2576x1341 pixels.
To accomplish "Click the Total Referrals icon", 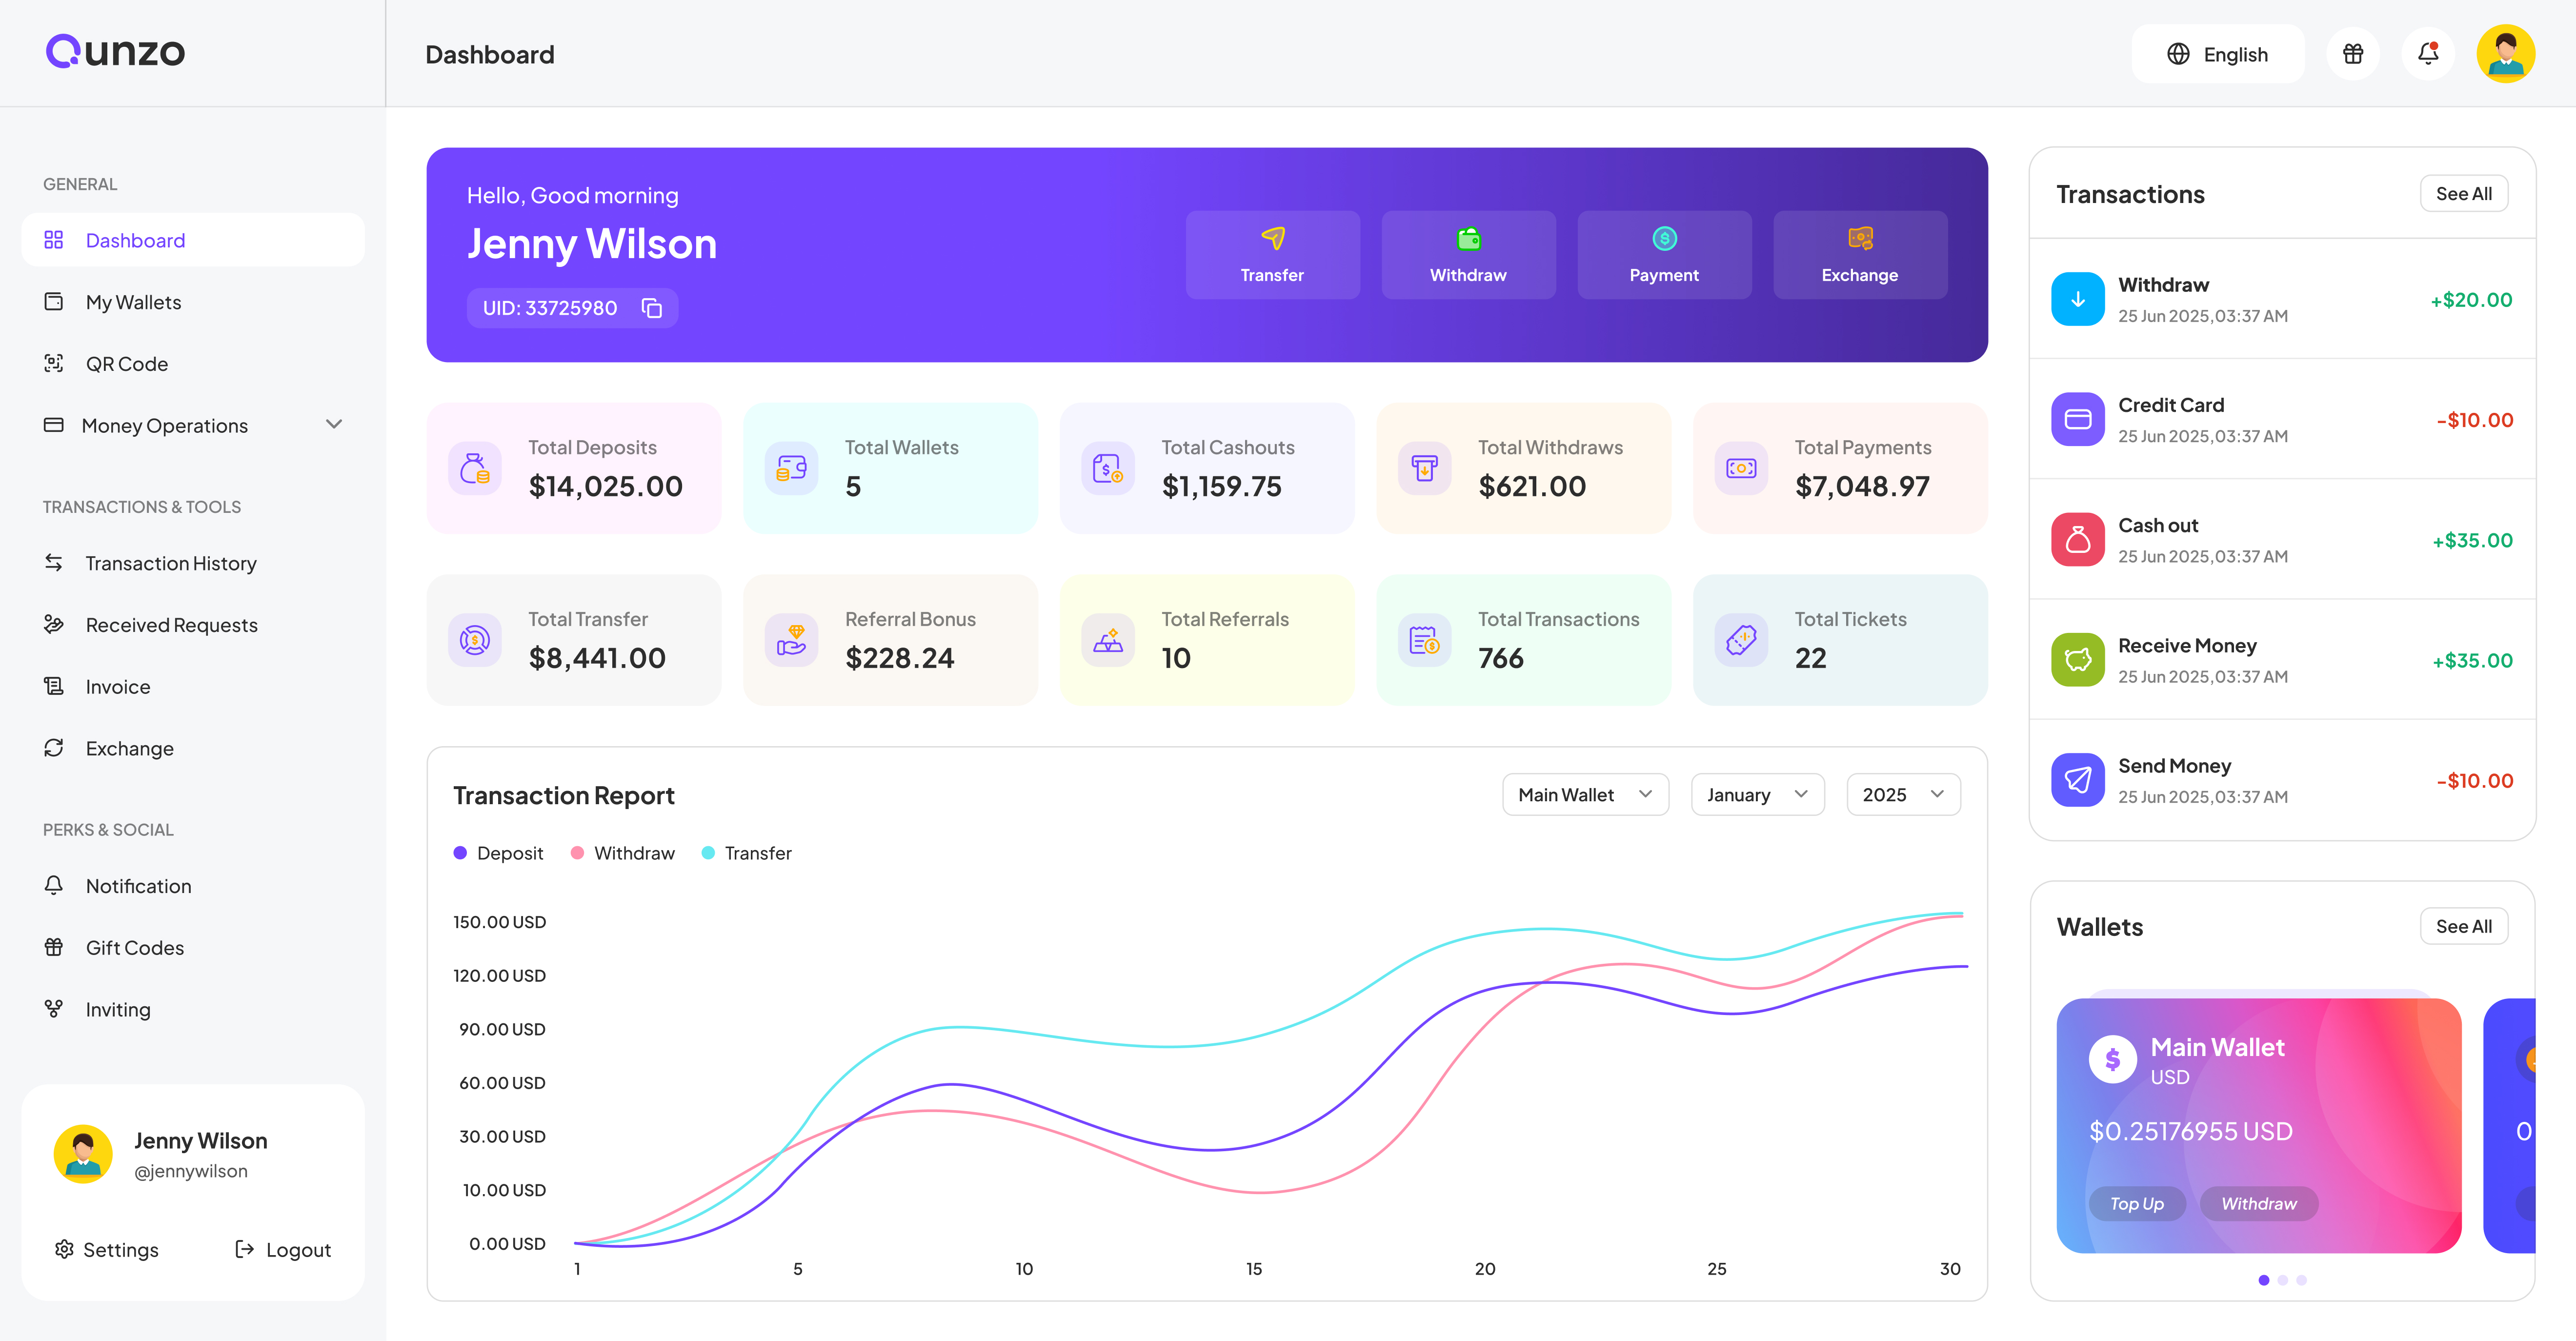I will (1108, 640).
